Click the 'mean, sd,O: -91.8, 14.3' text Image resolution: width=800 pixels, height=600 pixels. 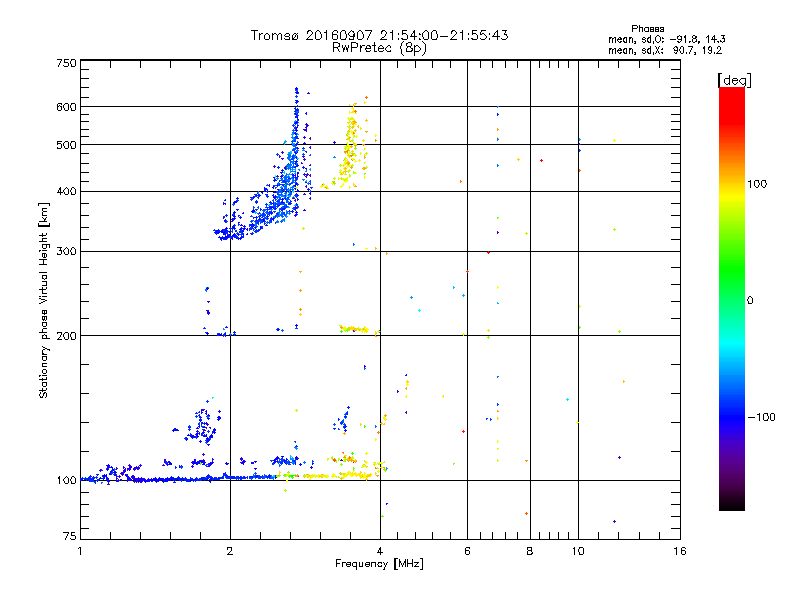[x=666, y=39]
